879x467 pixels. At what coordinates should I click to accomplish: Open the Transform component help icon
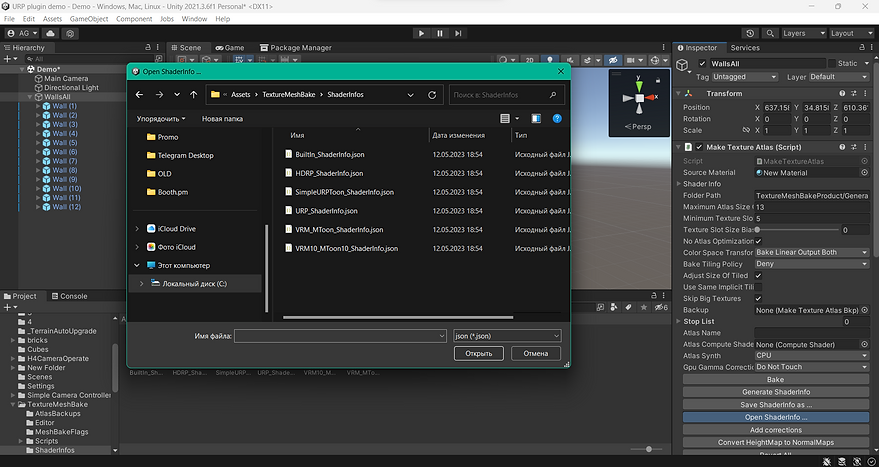pos(842,94)
